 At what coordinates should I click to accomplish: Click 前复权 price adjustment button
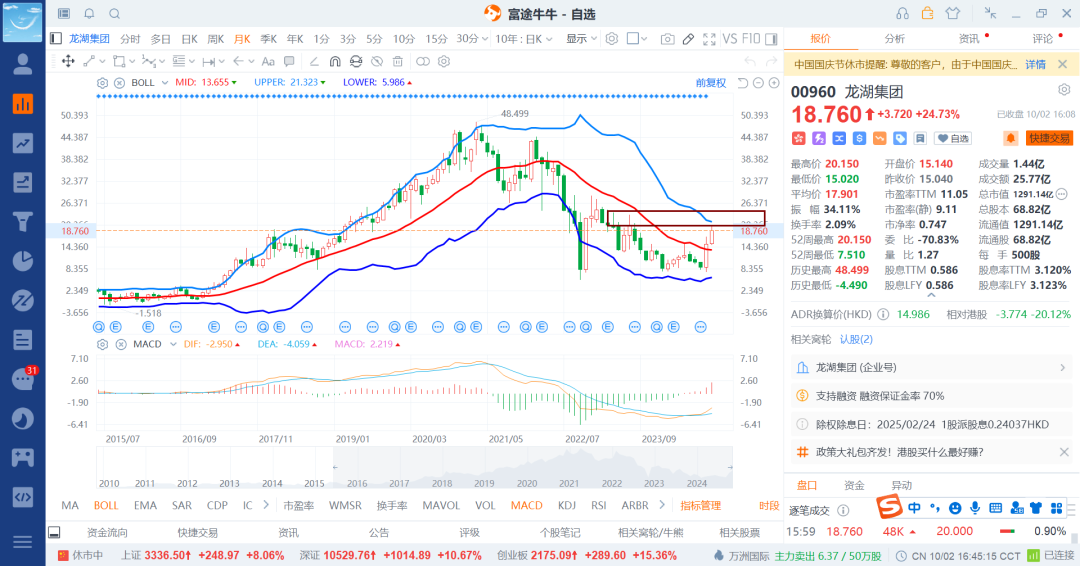(711, 83)
